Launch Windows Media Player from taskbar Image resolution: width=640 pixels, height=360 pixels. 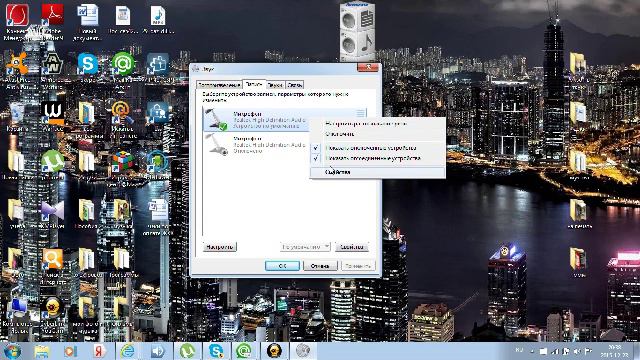pos(70,351)
